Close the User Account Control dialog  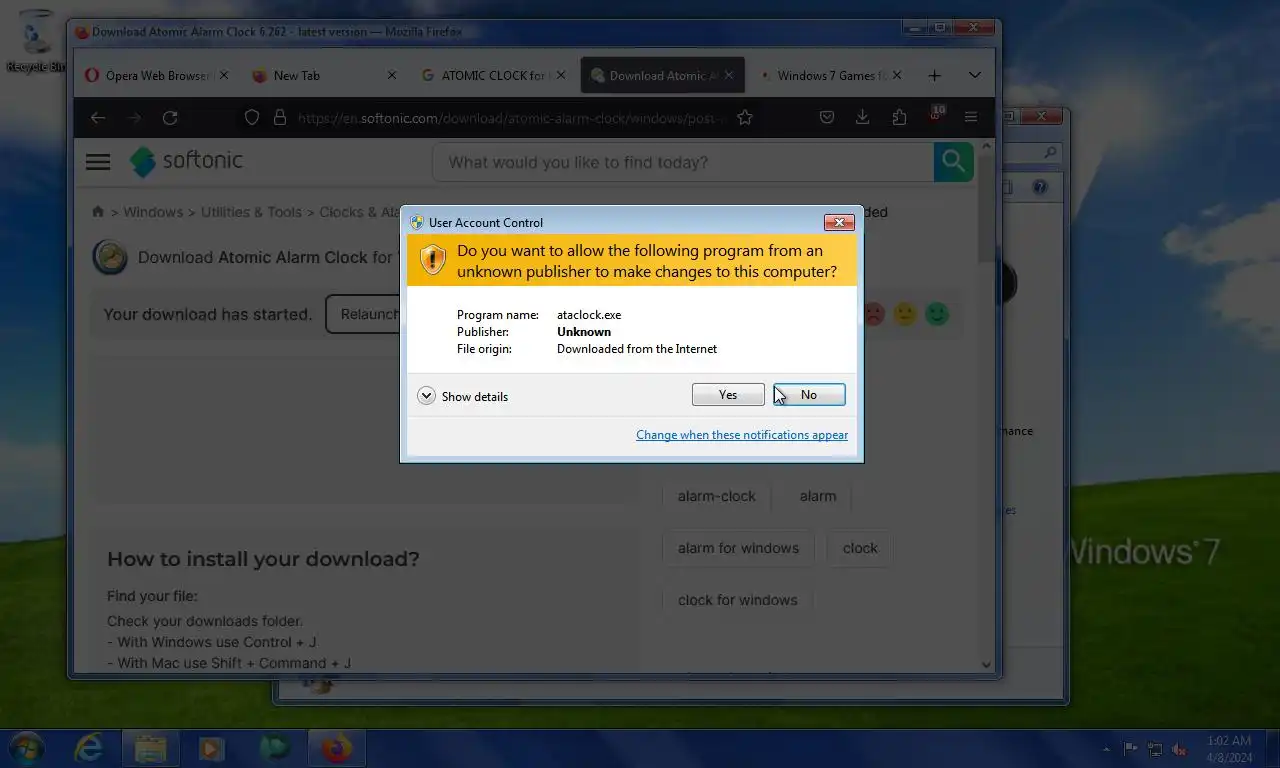(838, 222)
